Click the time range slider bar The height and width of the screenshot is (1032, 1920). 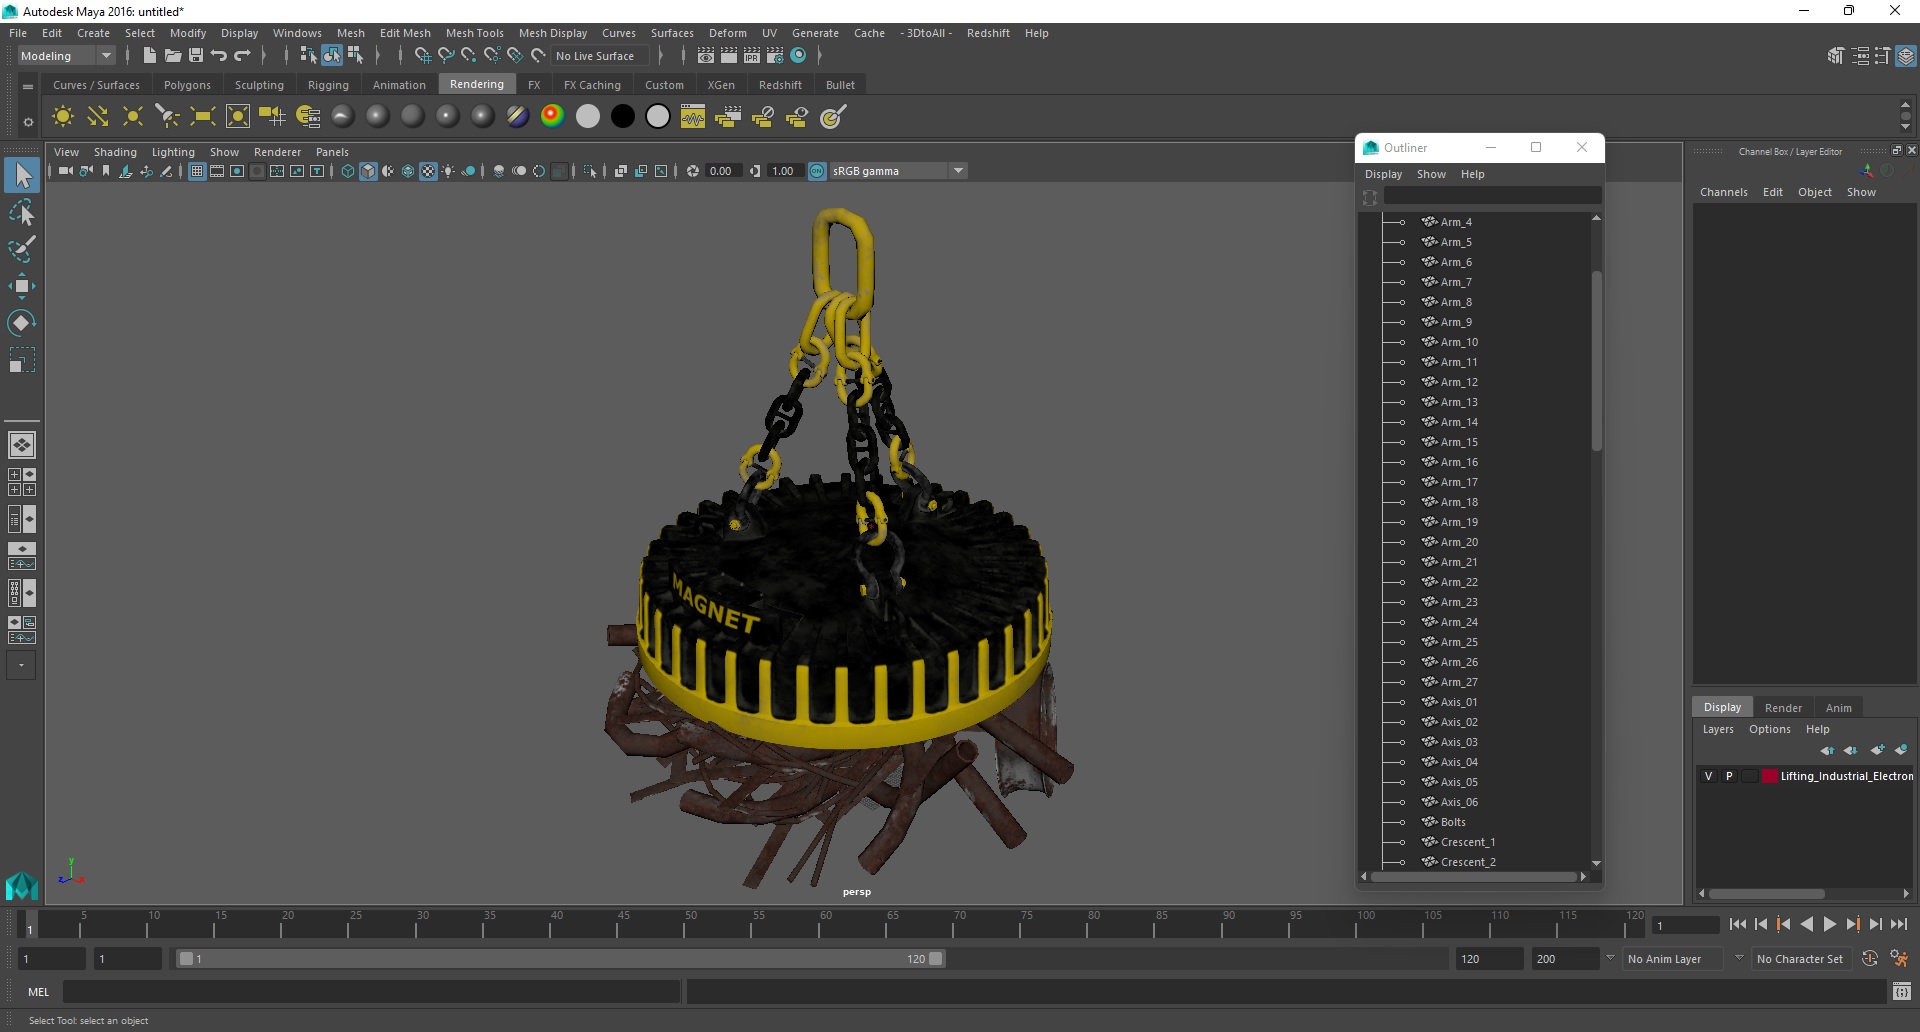tap(560, 958)
